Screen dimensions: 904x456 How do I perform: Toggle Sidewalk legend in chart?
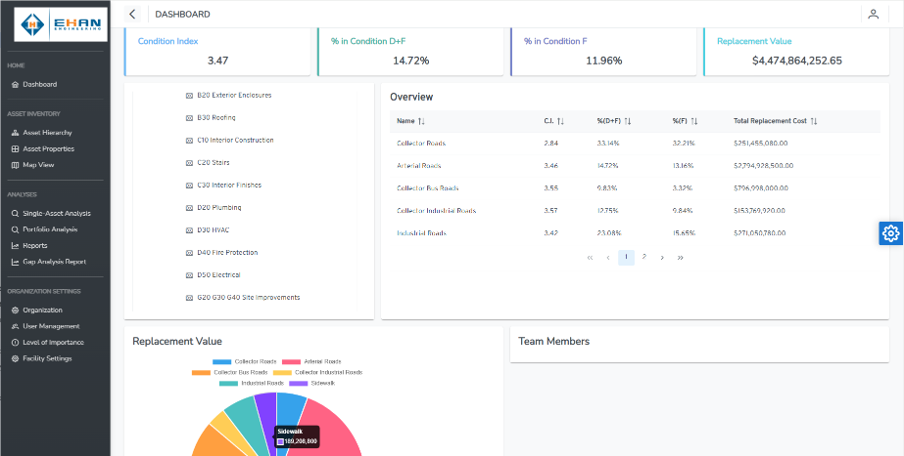click(x=312, y=383)
